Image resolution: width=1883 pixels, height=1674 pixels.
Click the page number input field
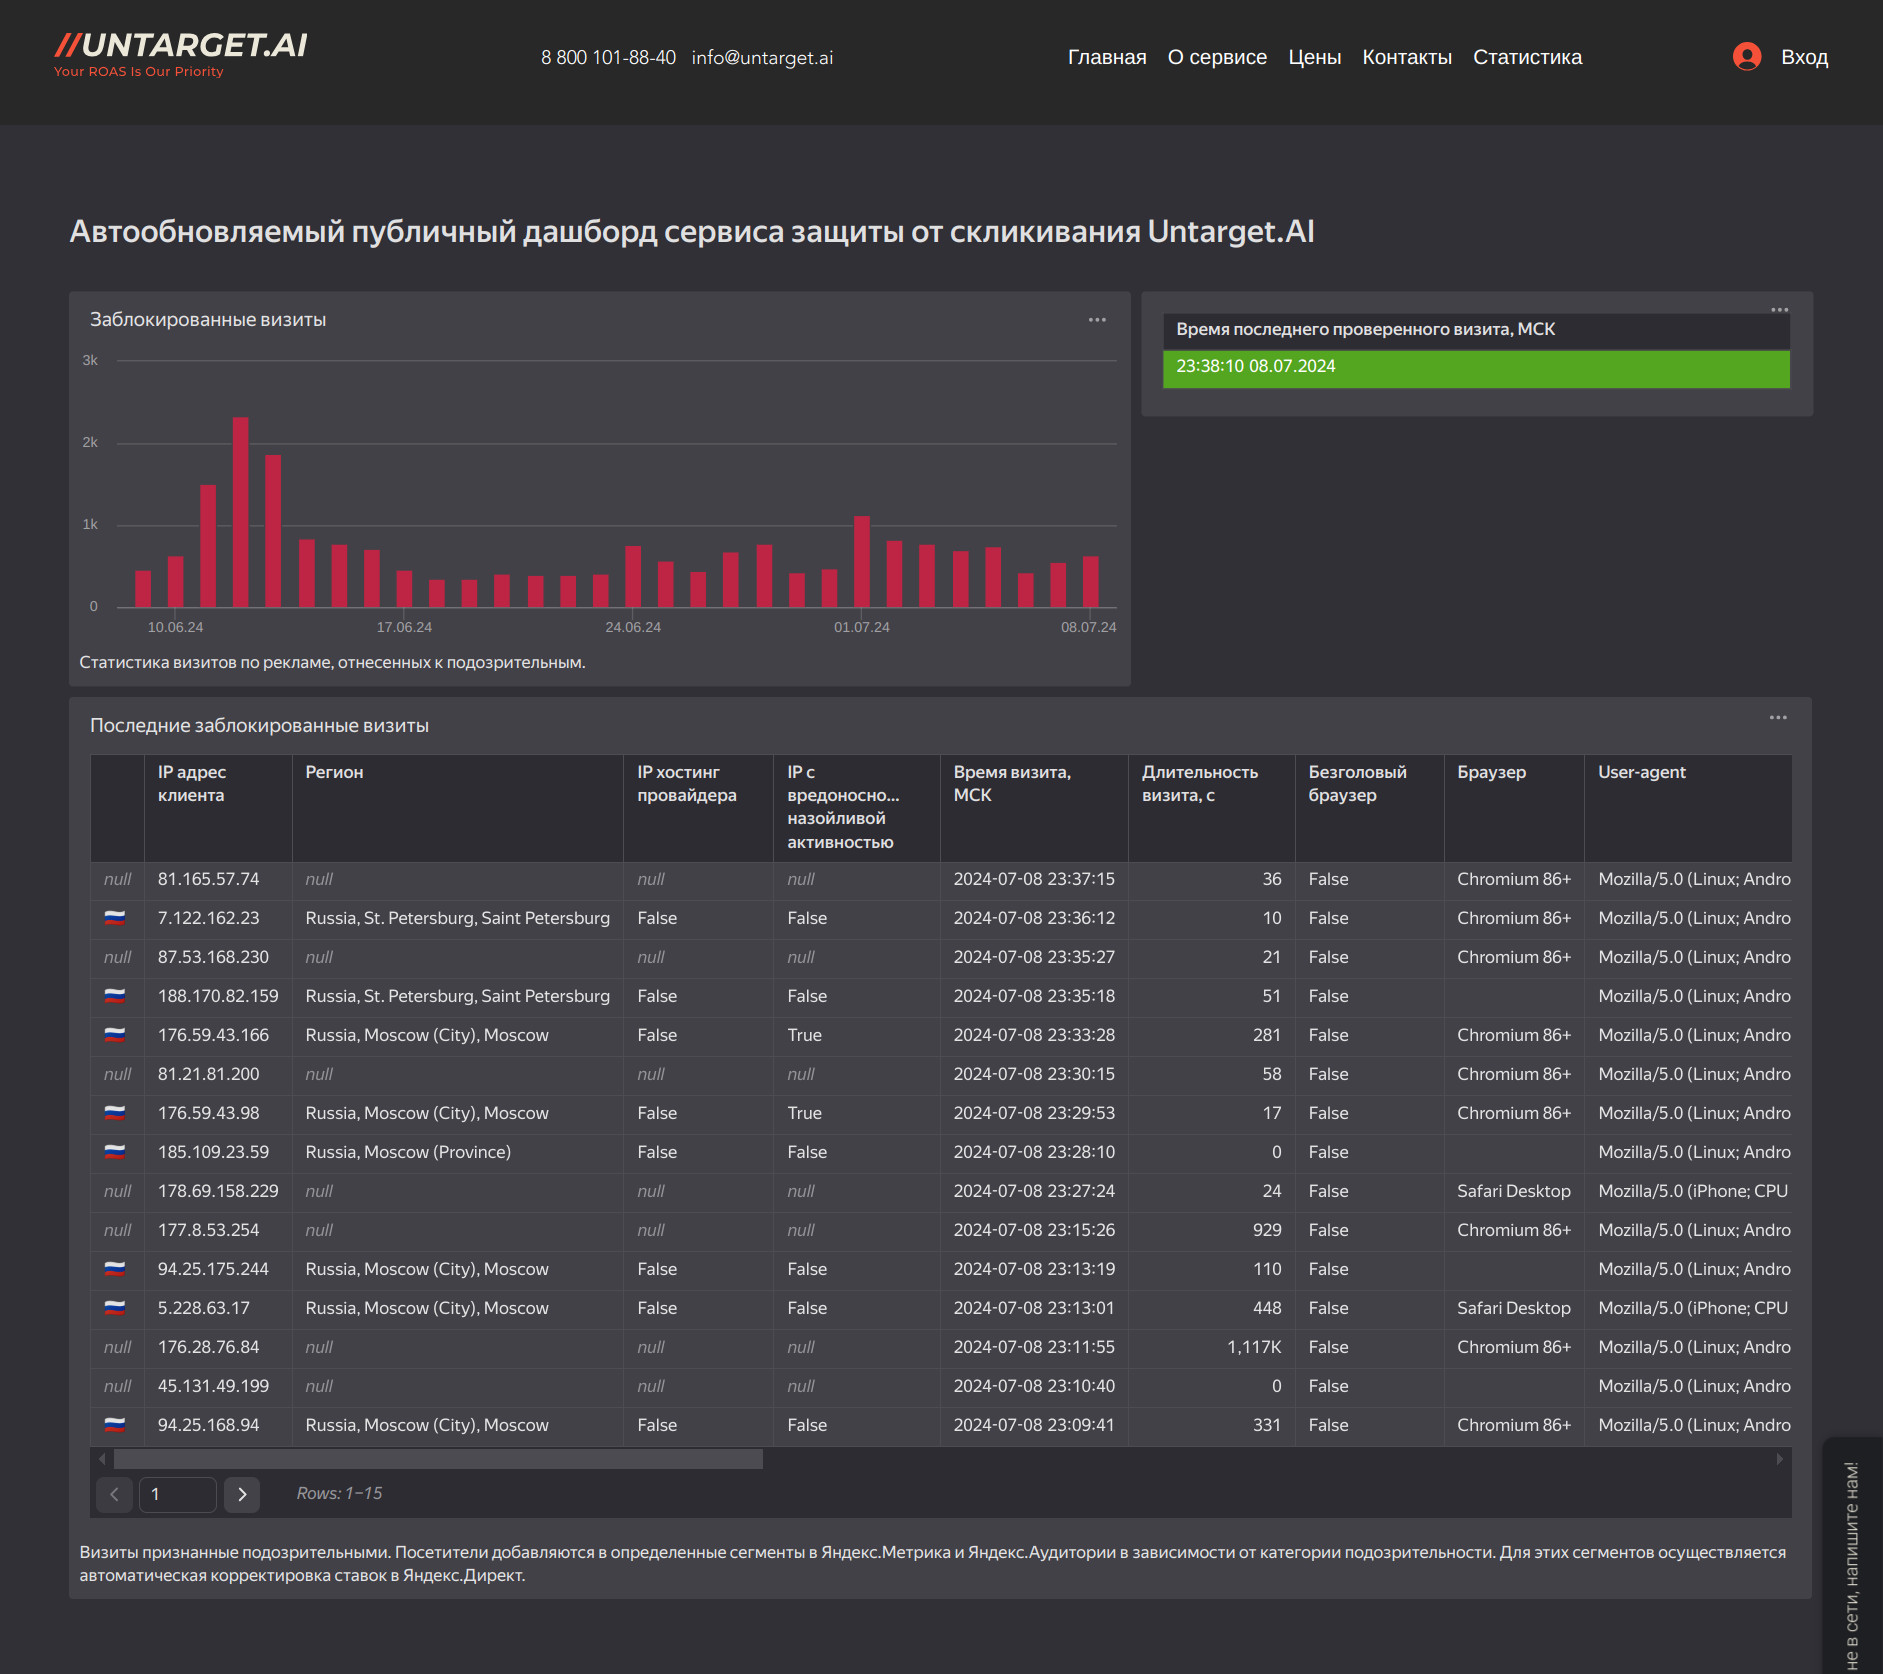point(178,1494)
